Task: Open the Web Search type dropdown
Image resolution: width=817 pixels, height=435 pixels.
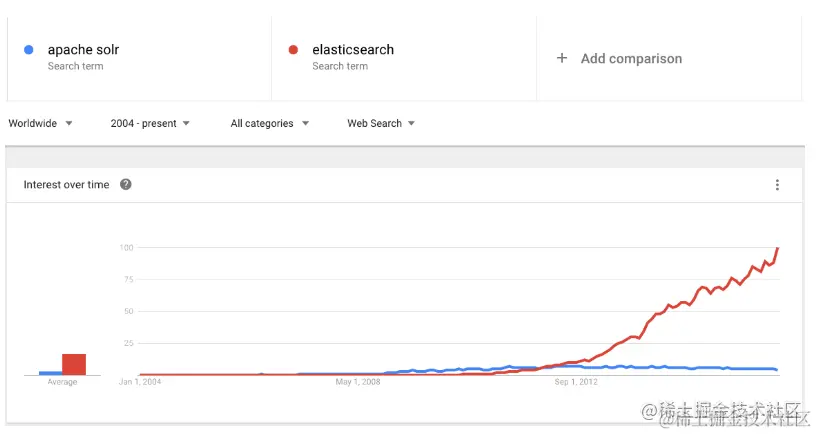Action: (381, 123)
